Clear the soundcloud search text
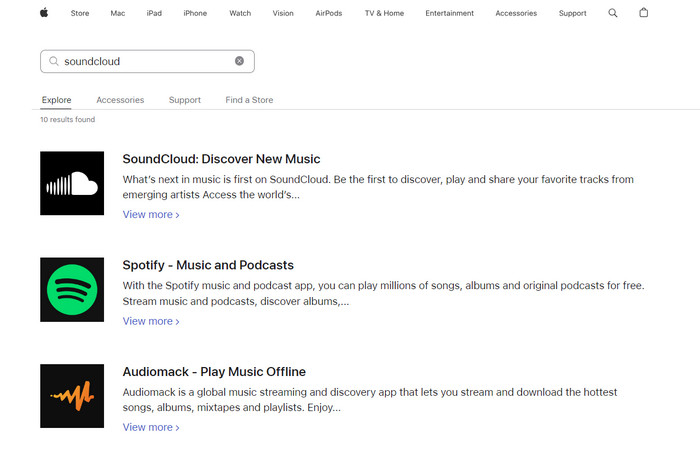Image resolution: width=700 pixels, height=453 pixels. pos(239,61)
